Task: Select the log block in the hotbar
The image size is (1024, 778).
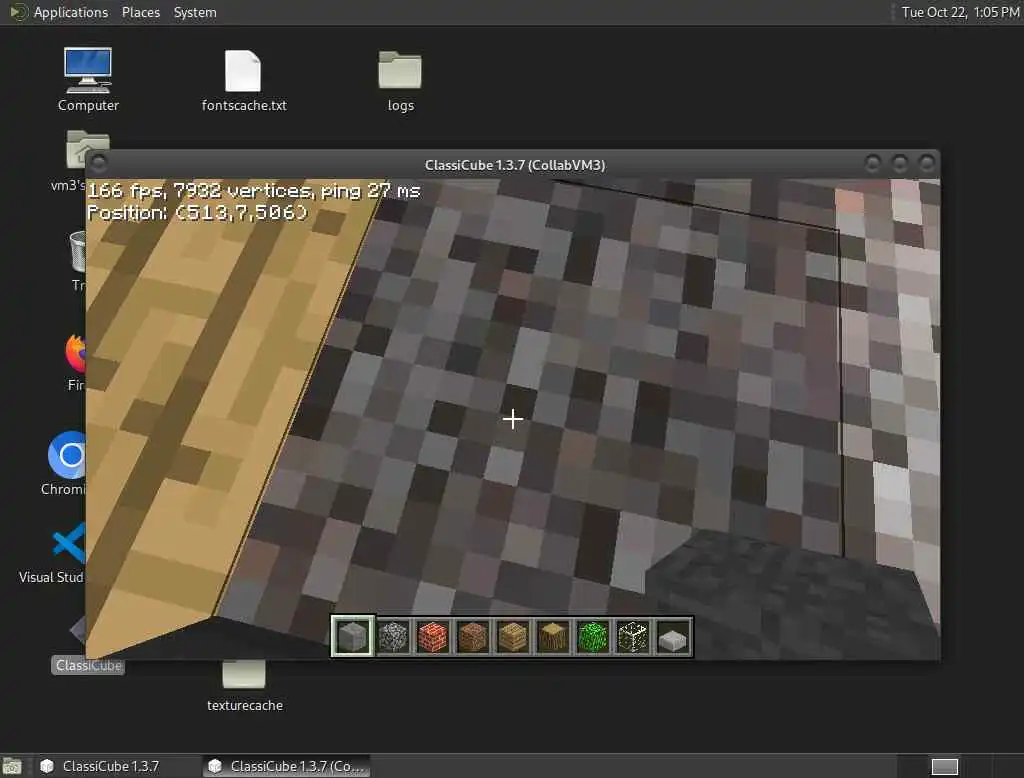Action: click(552, 636)
